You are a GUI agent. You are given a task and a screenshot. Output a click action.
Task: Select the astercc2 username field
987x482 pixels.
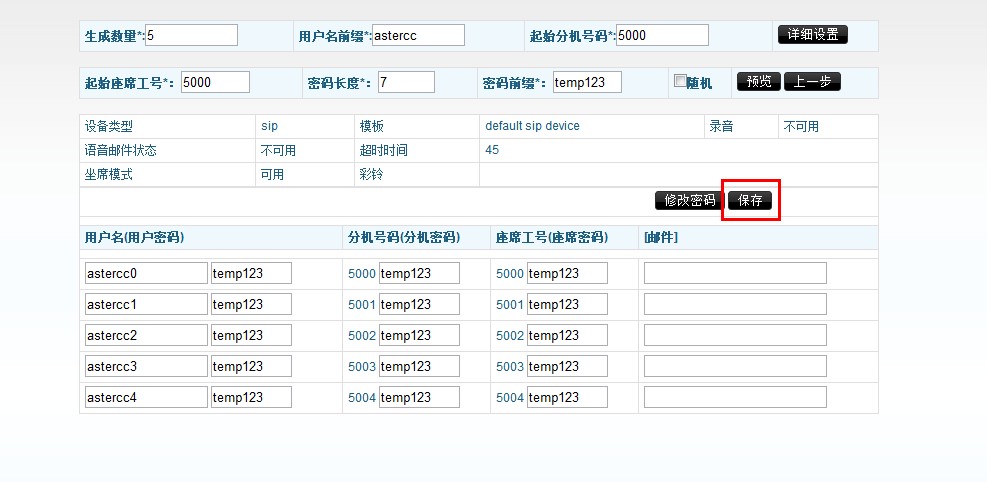click(x=146, y=335)
